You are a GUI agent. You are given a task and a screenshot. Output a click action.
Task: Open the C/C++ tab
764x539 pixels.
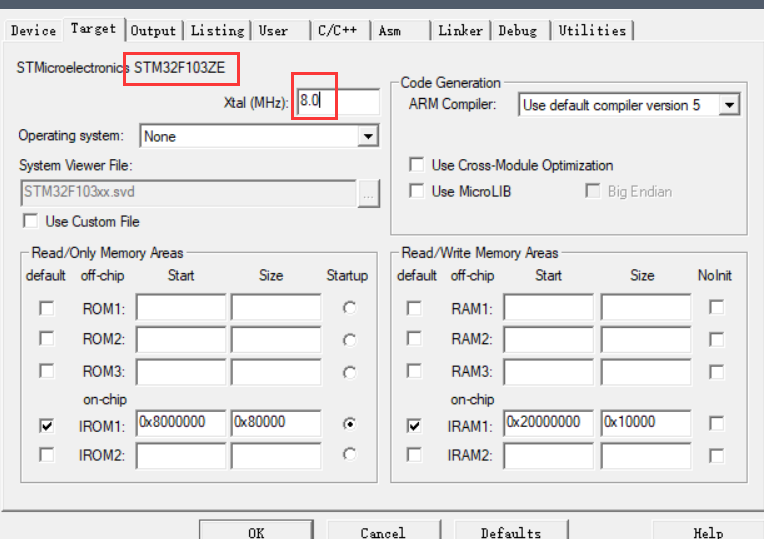pyautogui.click(x=340, y=30)
